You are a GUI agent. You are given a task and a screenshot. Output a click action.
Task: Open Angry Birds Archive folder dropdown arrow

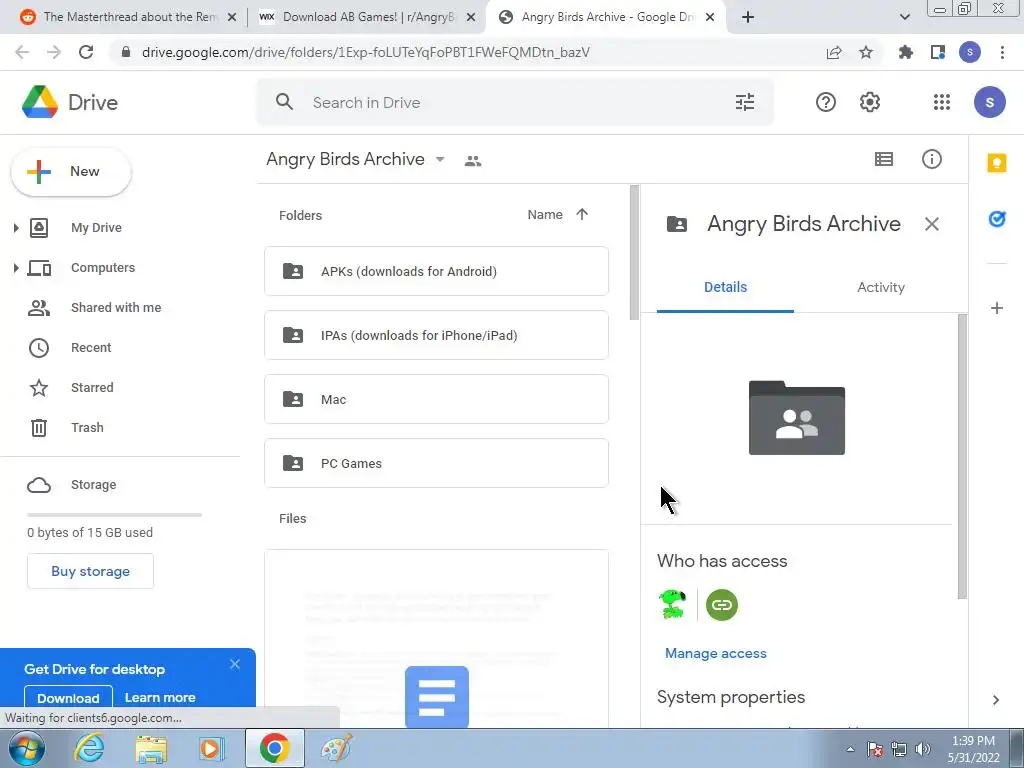tap(440, 159)
